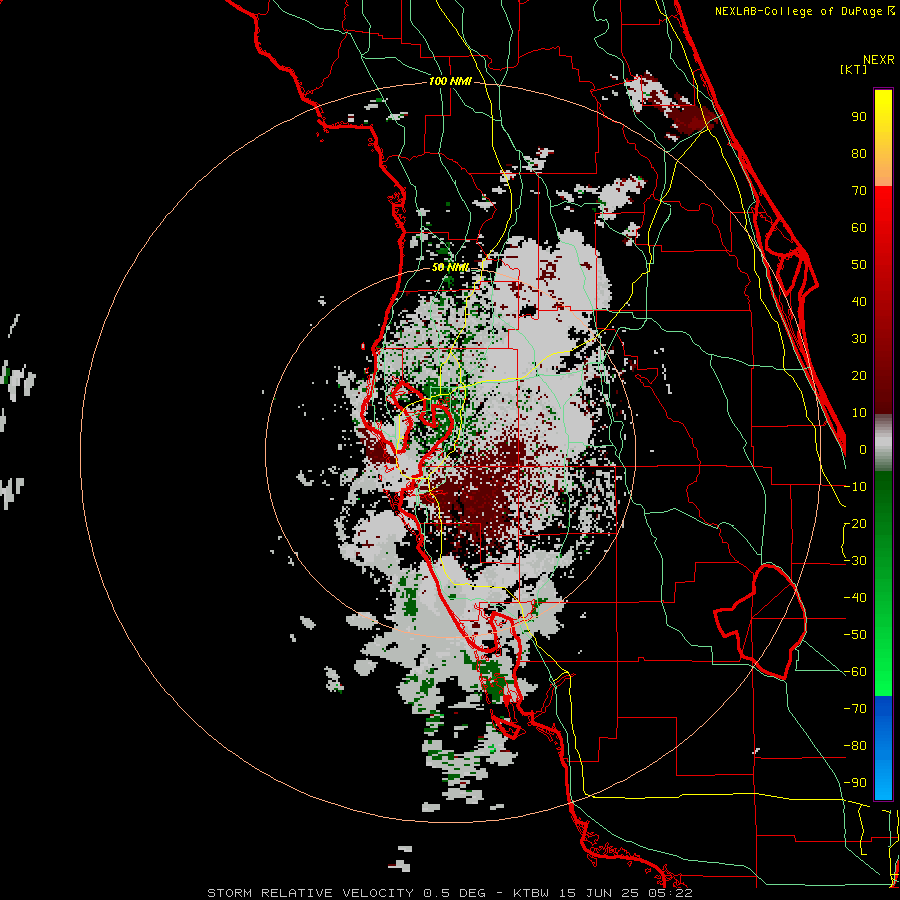Screen dimensions: 900x900
Task: Click the -20 knot scale label
Action: [x=855, y=524]
